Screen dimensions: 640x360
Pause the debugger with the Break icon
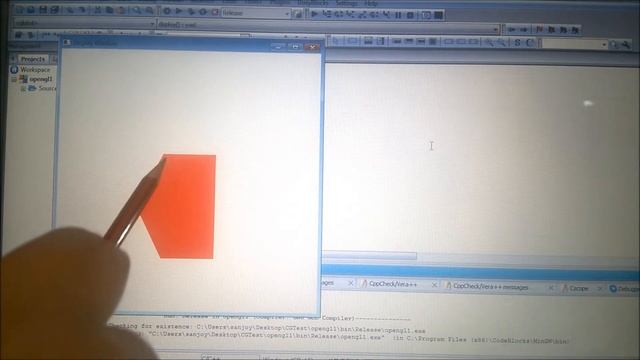[398, 16]
